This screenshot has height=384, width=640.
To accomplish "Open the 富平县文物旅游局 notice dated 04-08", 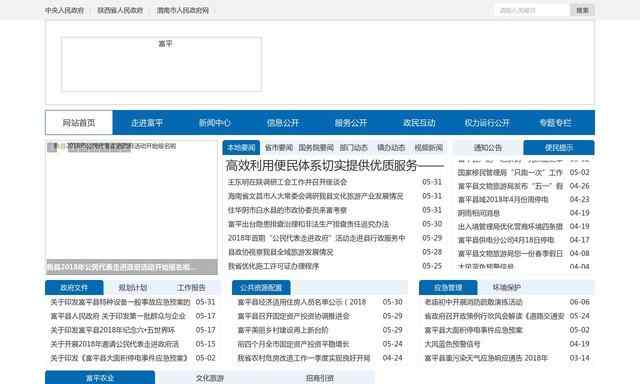I will pos(510,253).
